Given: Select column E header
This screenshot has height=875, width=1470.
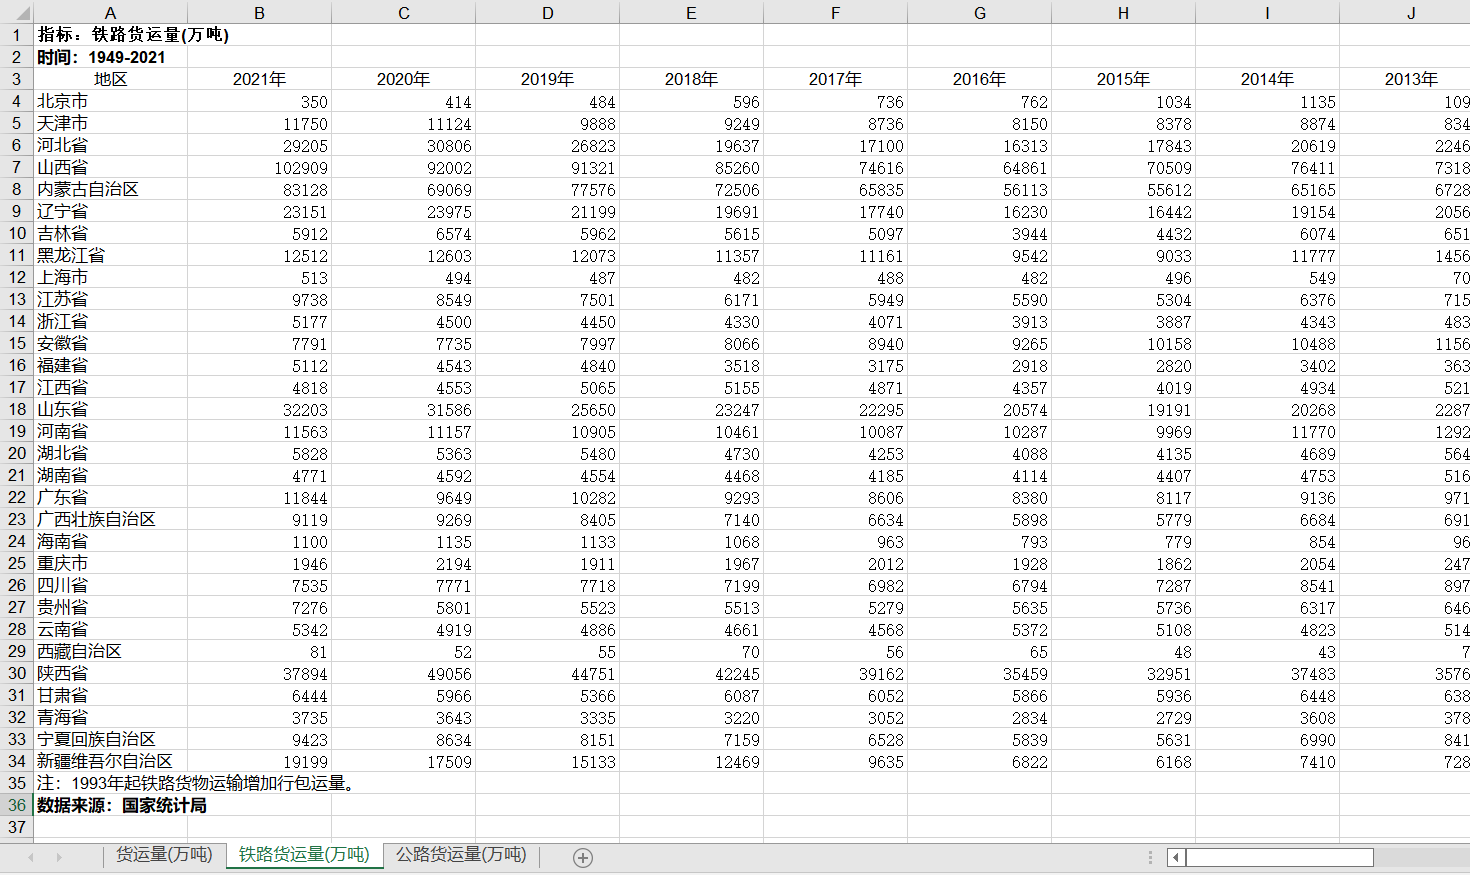Looking at the screenshot, I should tap(691, 12).
